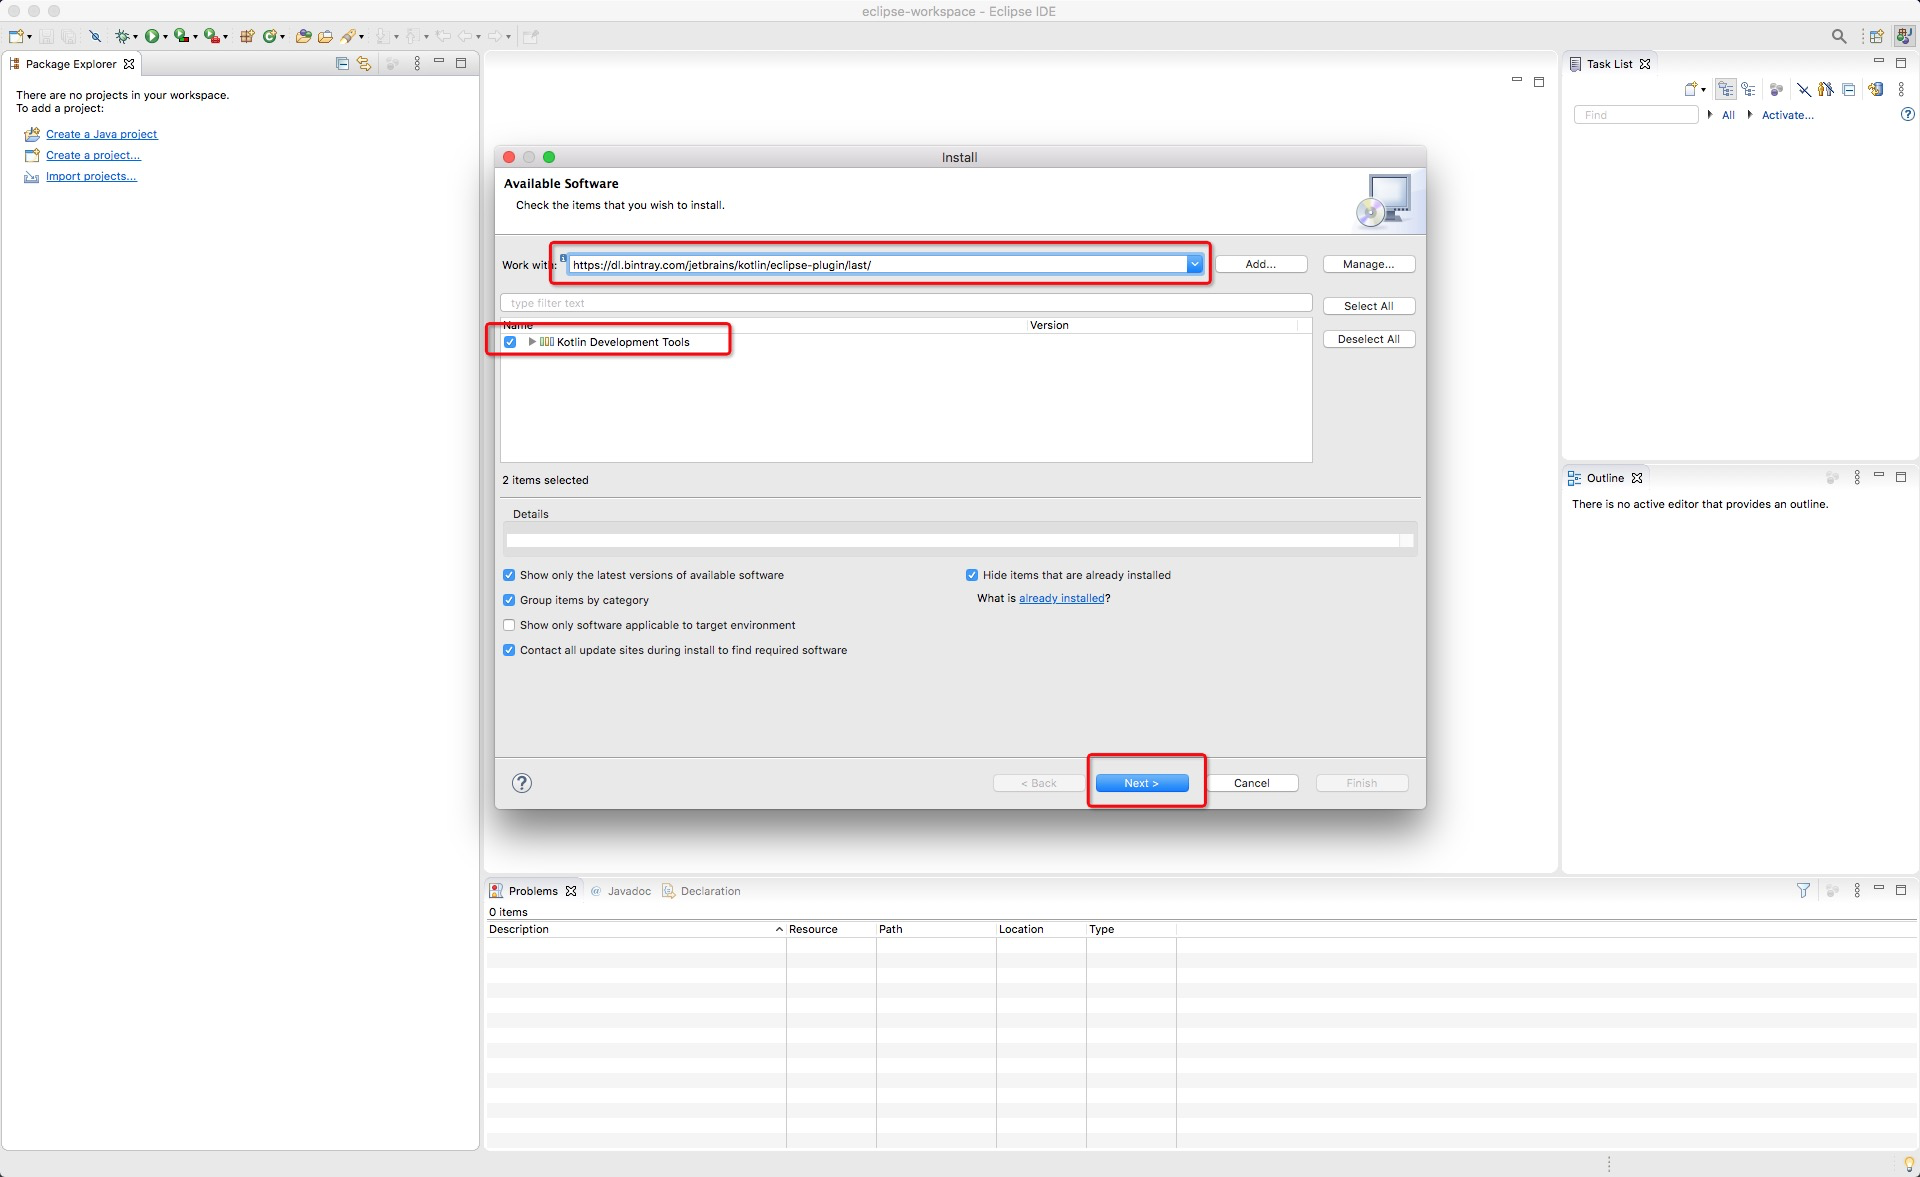Screen dimensions: 1920x1177
Task: Click Link with Editor icon in Package Explorer
Action: click(364, 64)
